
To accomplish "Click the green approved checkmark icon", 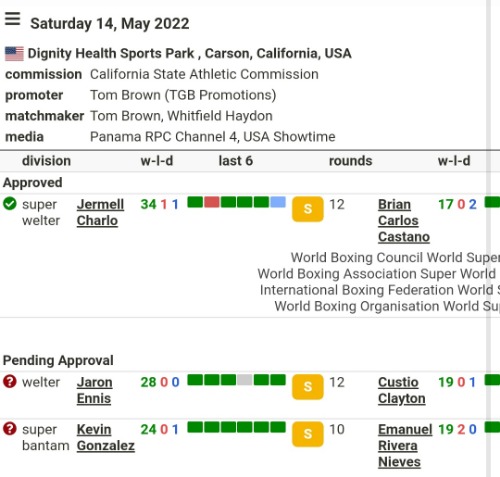I will tap(10, 204).
